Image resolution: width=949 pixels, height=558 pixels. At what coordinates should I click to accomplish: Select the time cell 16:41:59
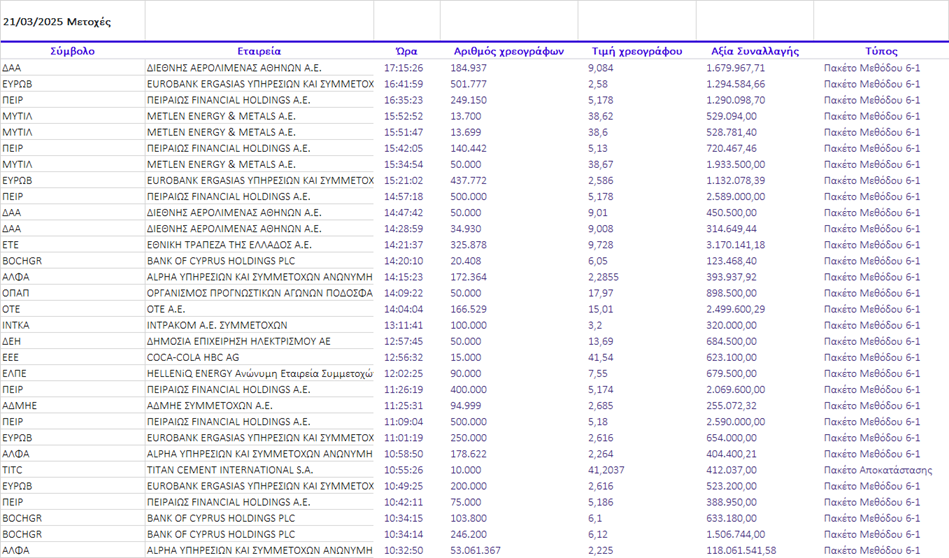404,84
